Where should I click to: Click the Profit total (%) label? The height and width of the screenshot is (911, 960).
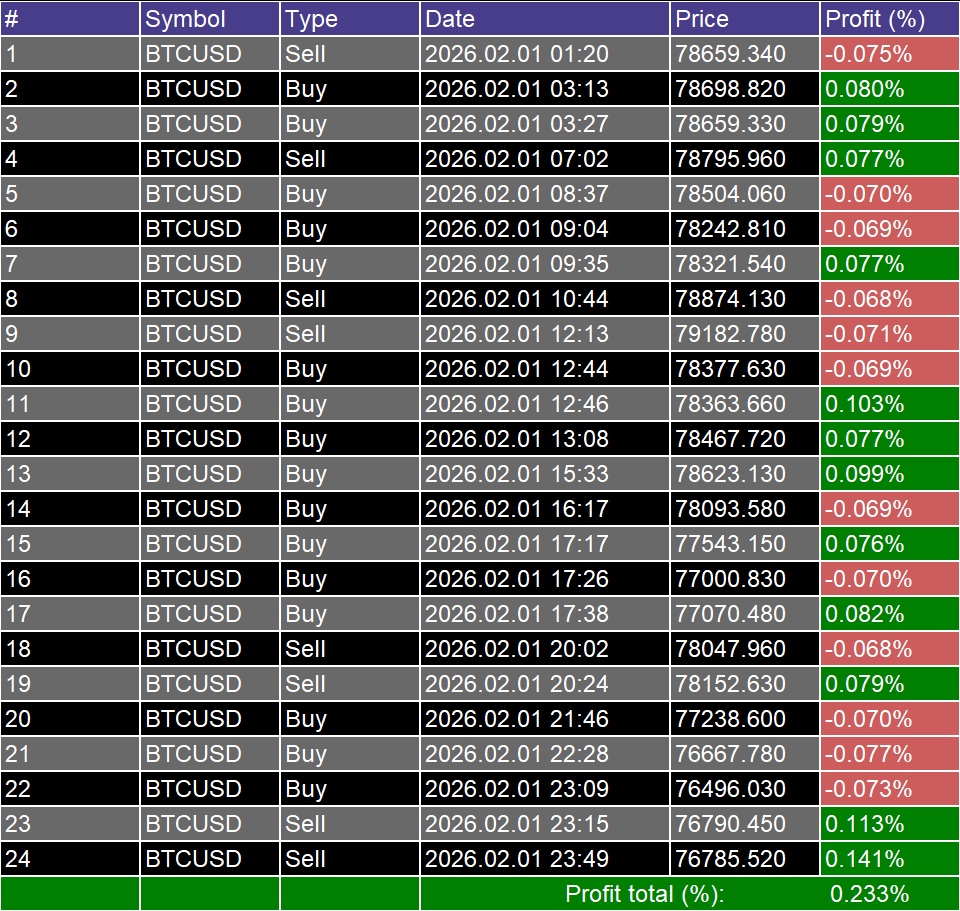click(x=644, y=894)
